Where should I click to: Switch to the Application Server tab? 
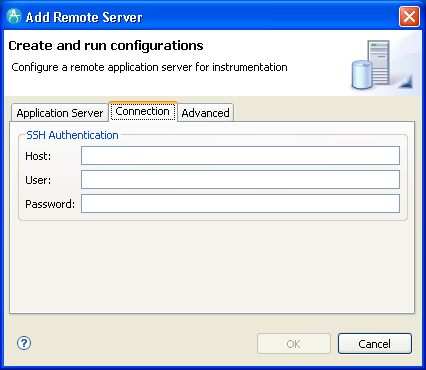pos(60,113)
